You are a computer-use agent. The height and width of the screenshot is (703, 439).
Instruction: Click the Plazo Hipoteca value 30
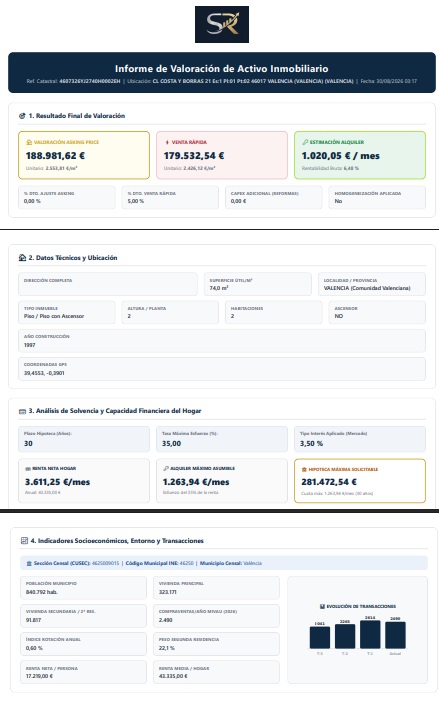pyautogui.click(x=28, y=443)
